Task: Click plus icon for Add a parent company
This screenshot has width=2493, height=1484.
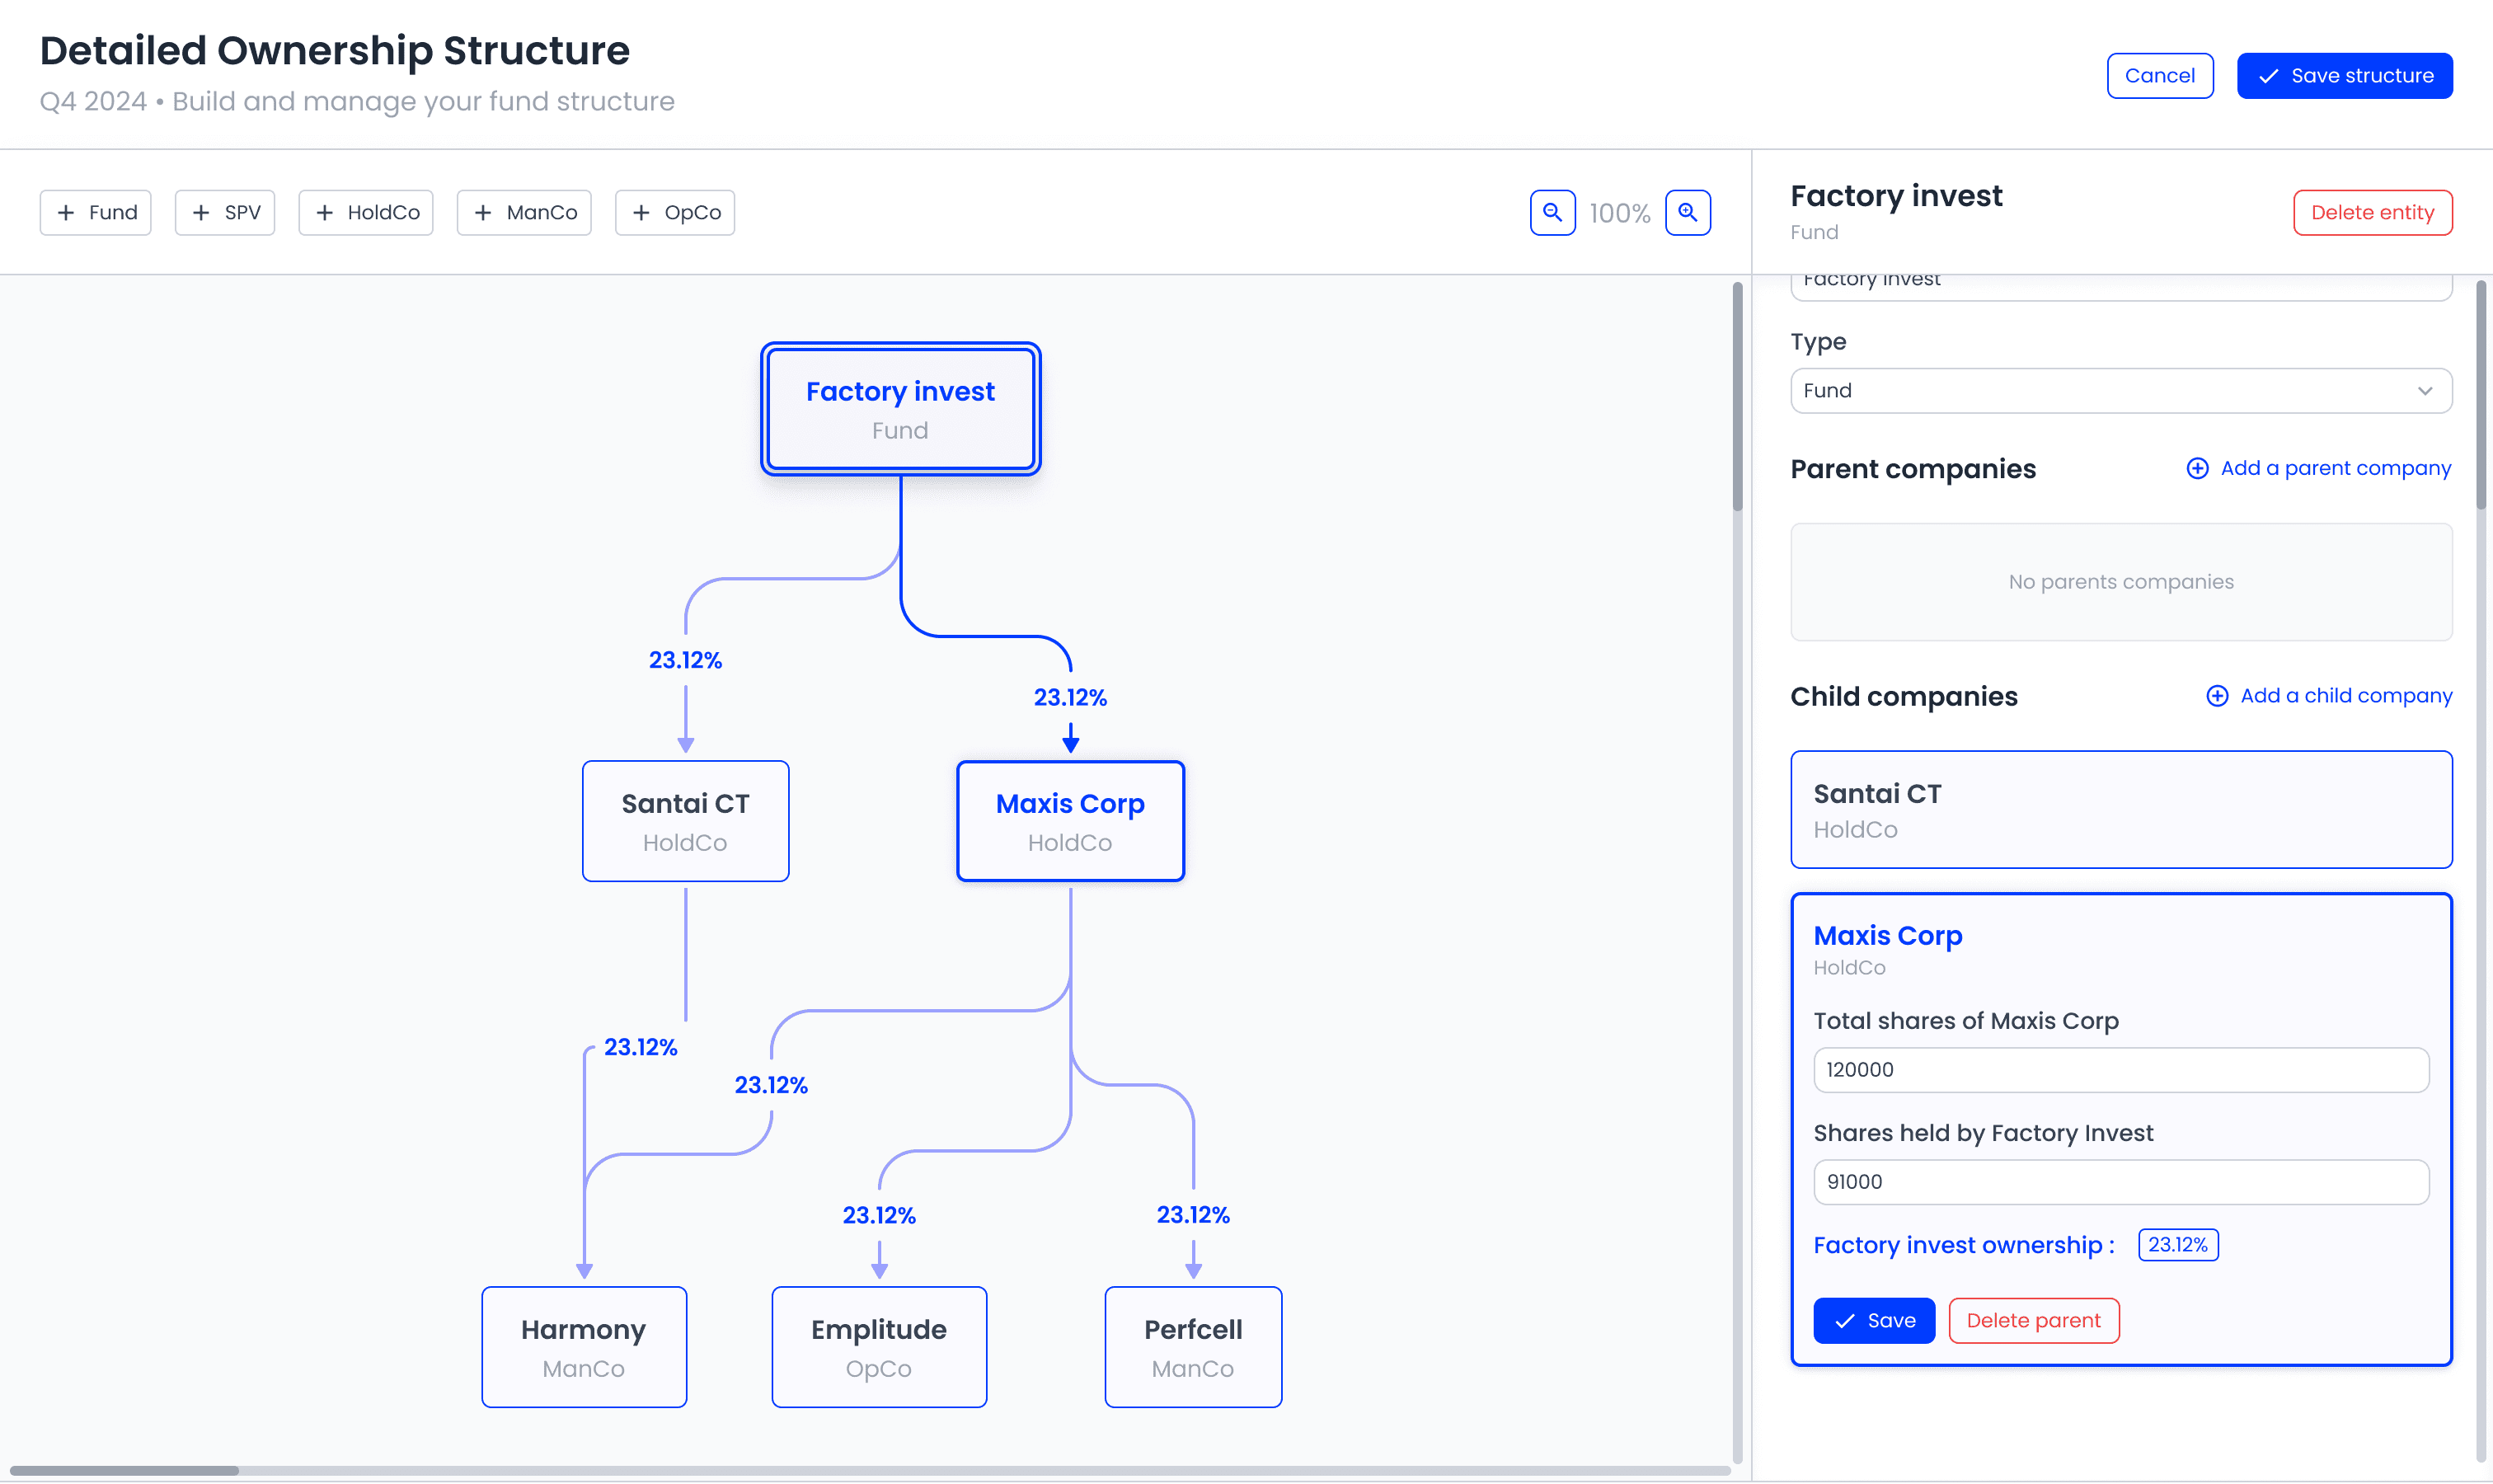Action: click(2197, 469)
